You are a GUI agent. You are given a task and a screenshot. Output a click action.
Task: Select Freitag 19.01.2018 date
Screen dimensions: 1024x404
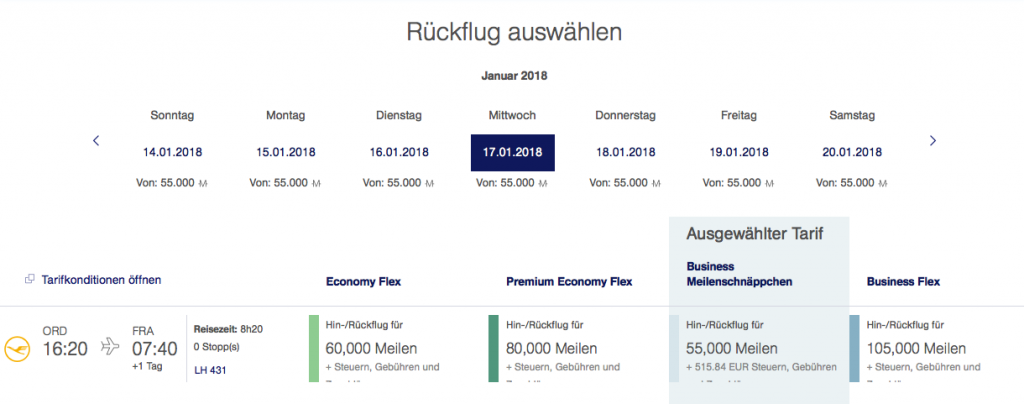click(738, 152)
